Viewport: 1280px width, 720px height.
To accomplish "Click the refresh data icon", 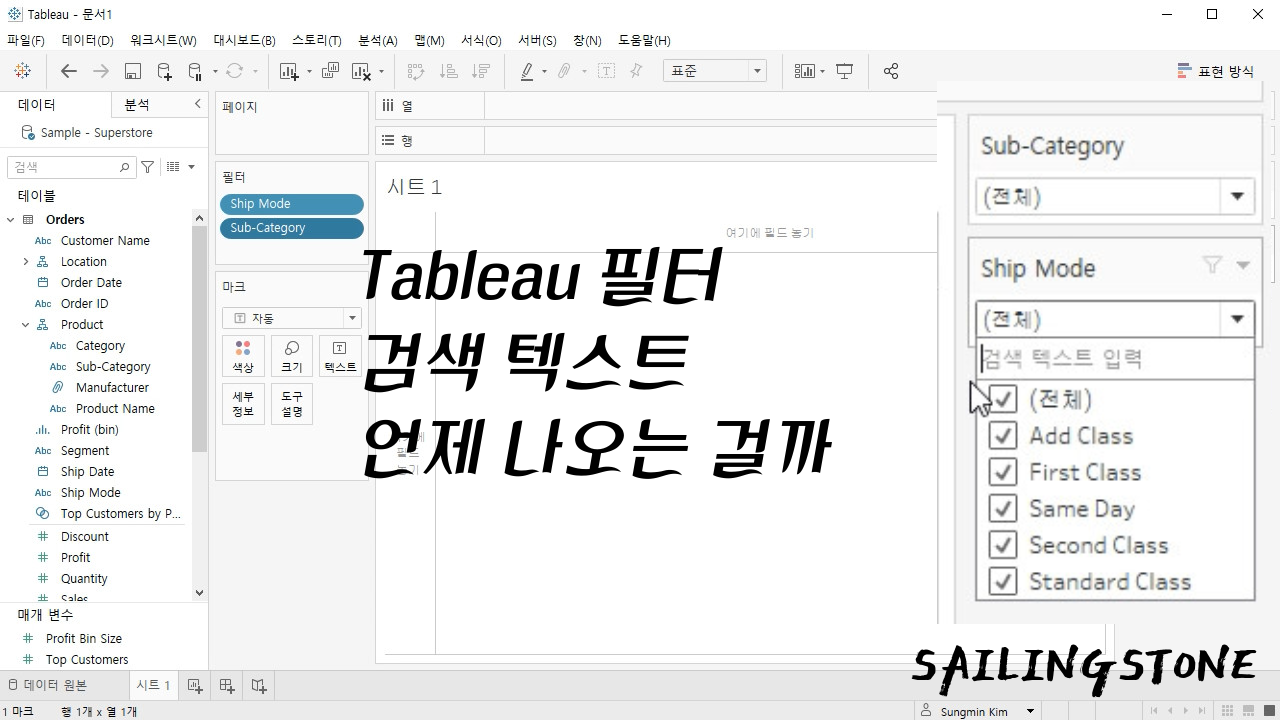I will tap(235, 71).
